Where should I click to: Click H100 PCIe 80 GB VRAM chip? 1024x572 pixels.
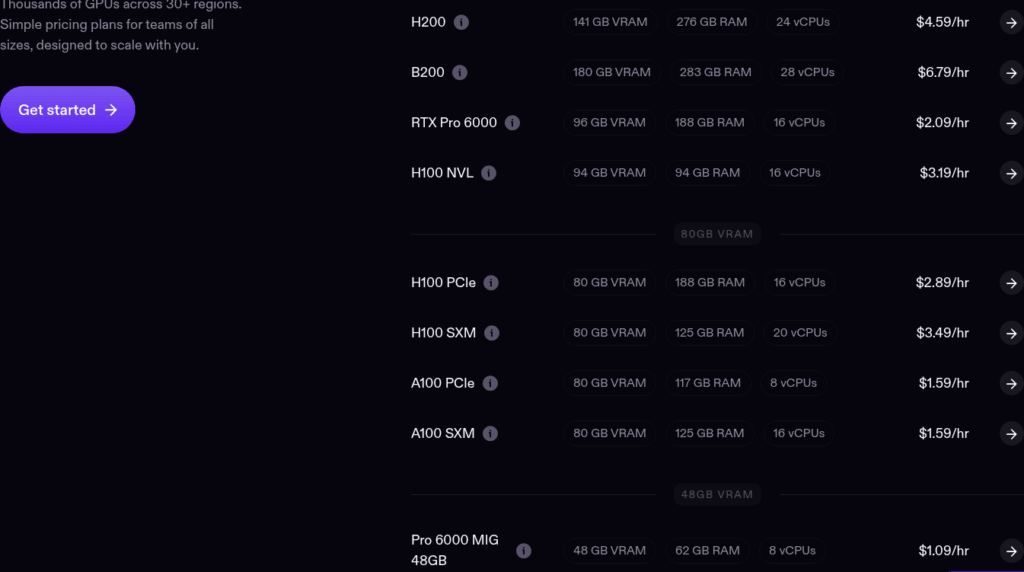click(x=609, y=283)
